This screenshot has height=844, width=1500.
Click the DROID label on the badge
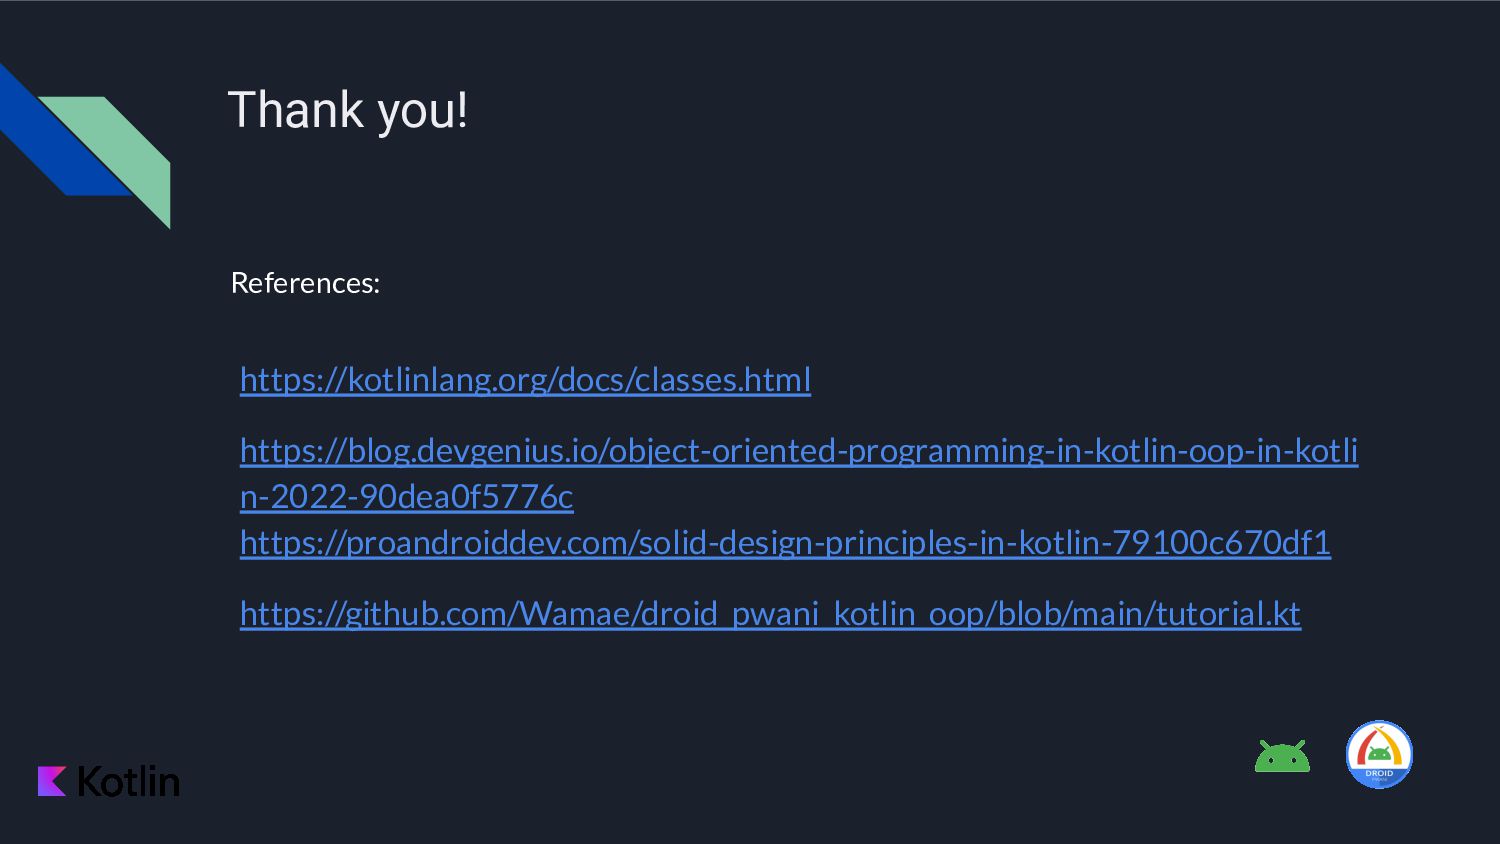point(1379,773)
